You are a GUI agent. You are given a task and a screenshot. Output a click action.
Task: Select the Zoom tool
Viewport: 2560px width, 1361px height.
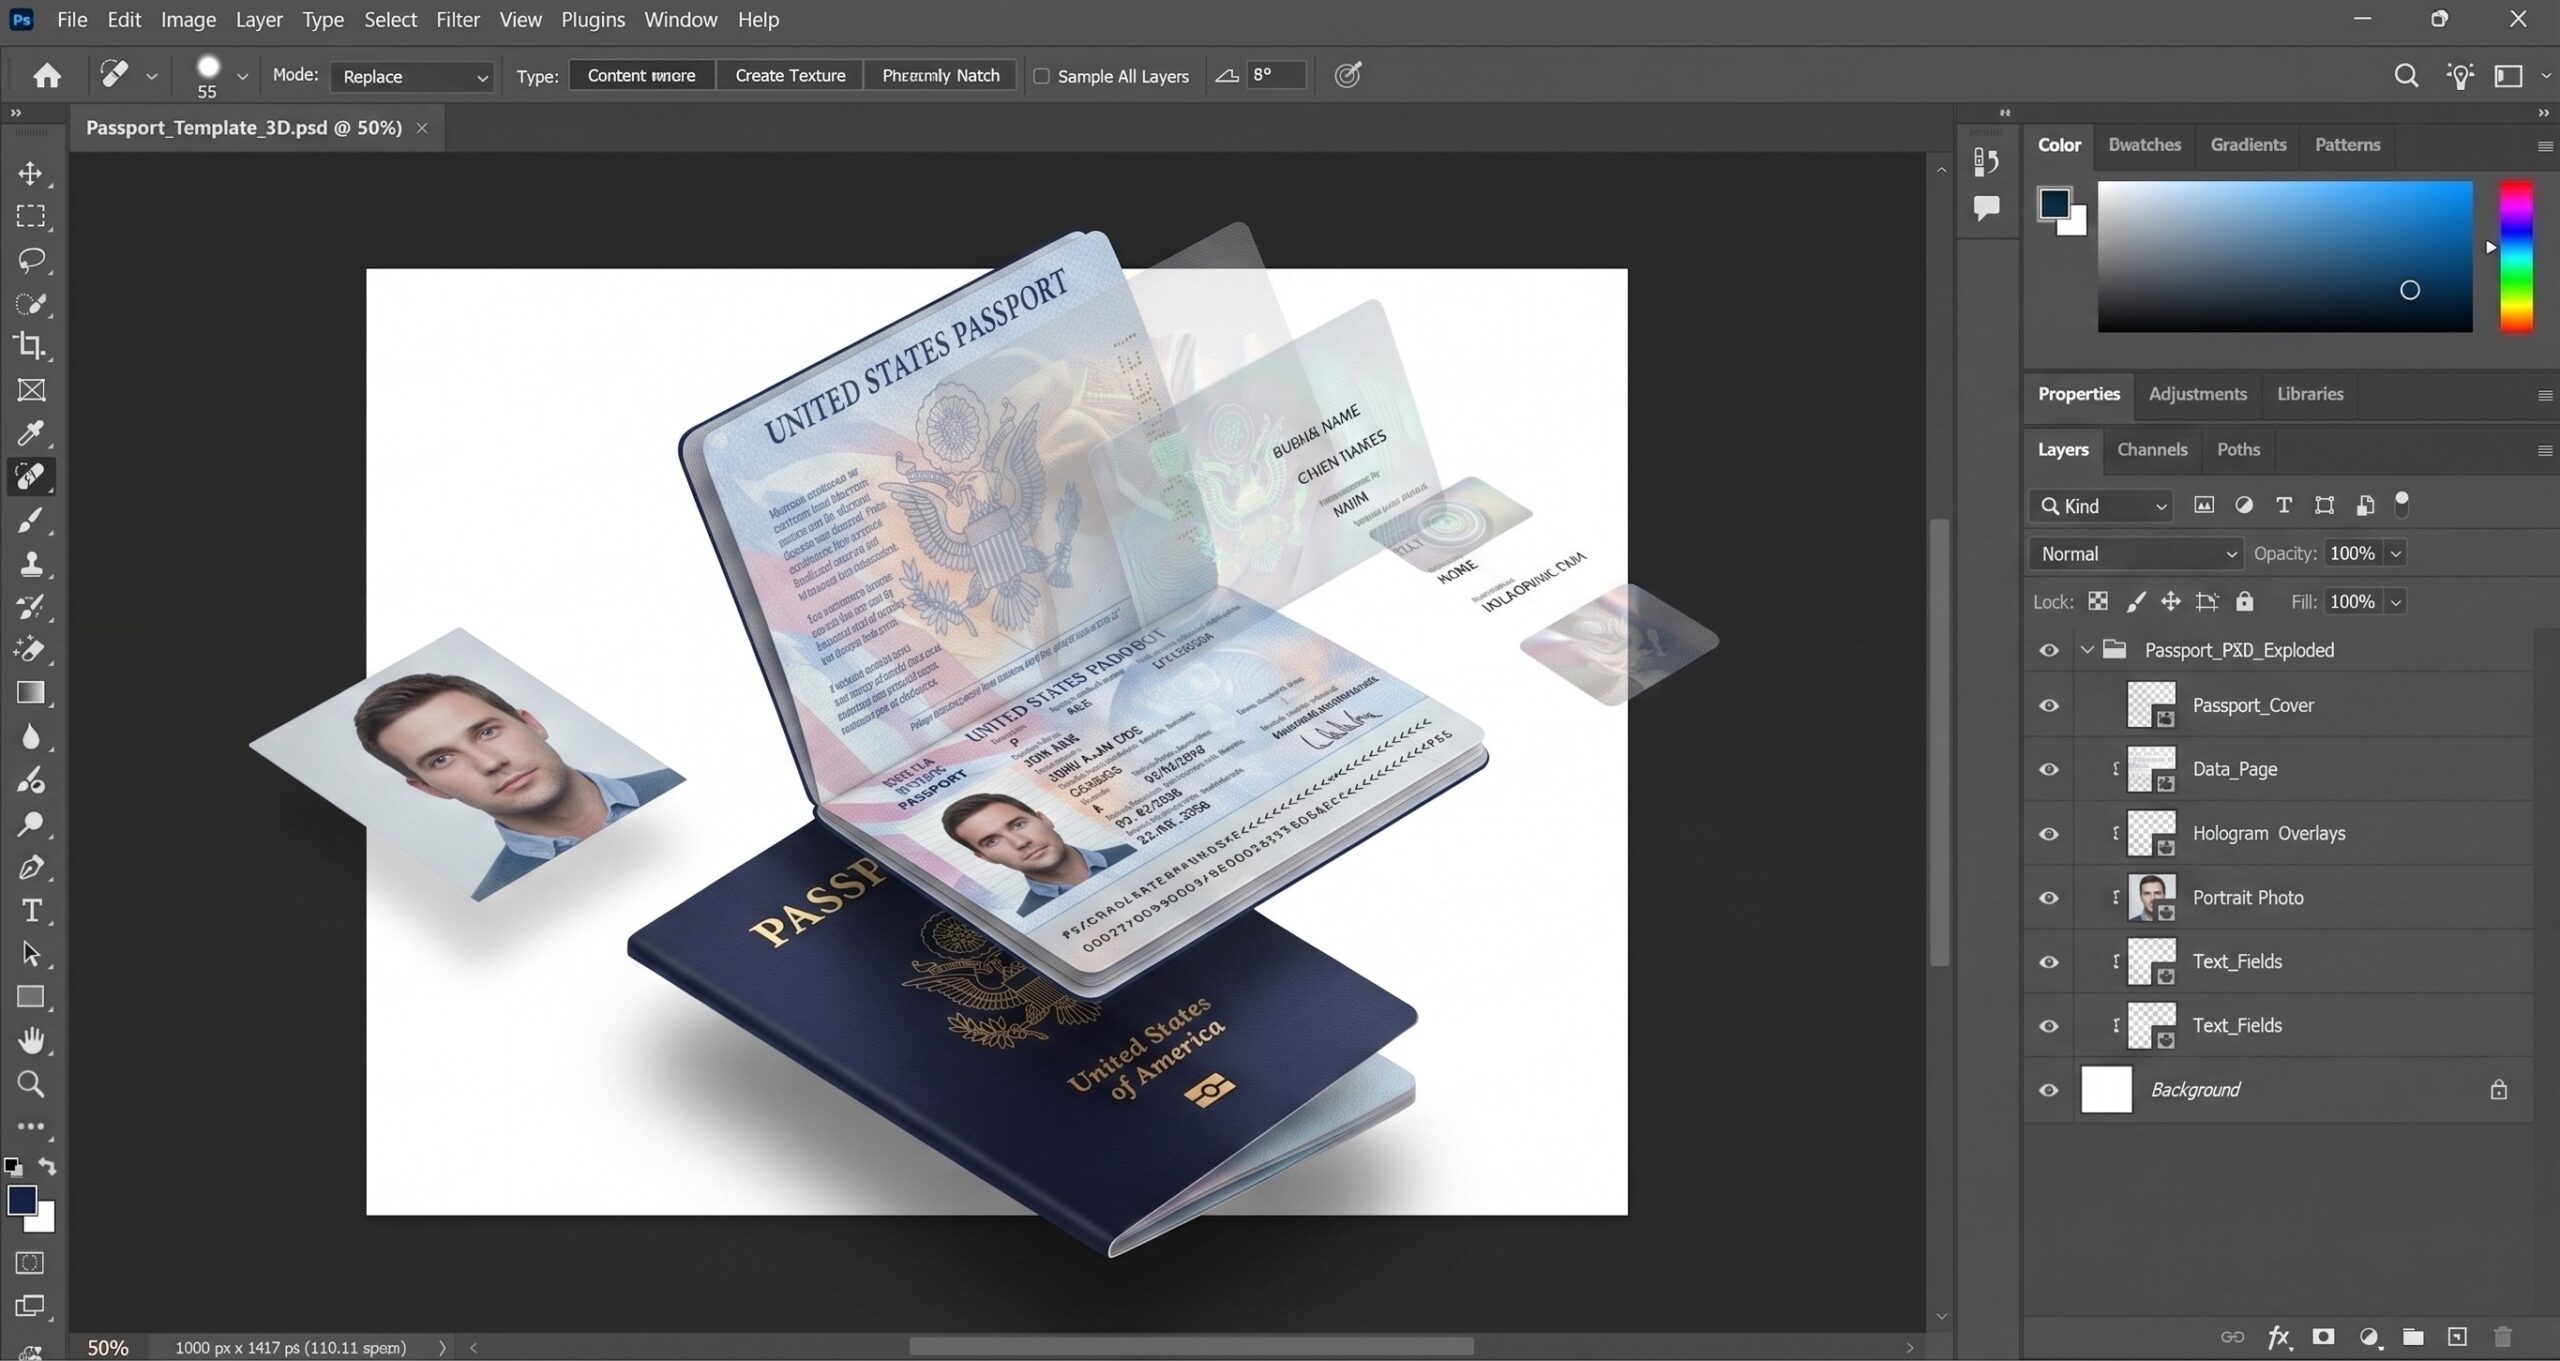coord(31,1084)
